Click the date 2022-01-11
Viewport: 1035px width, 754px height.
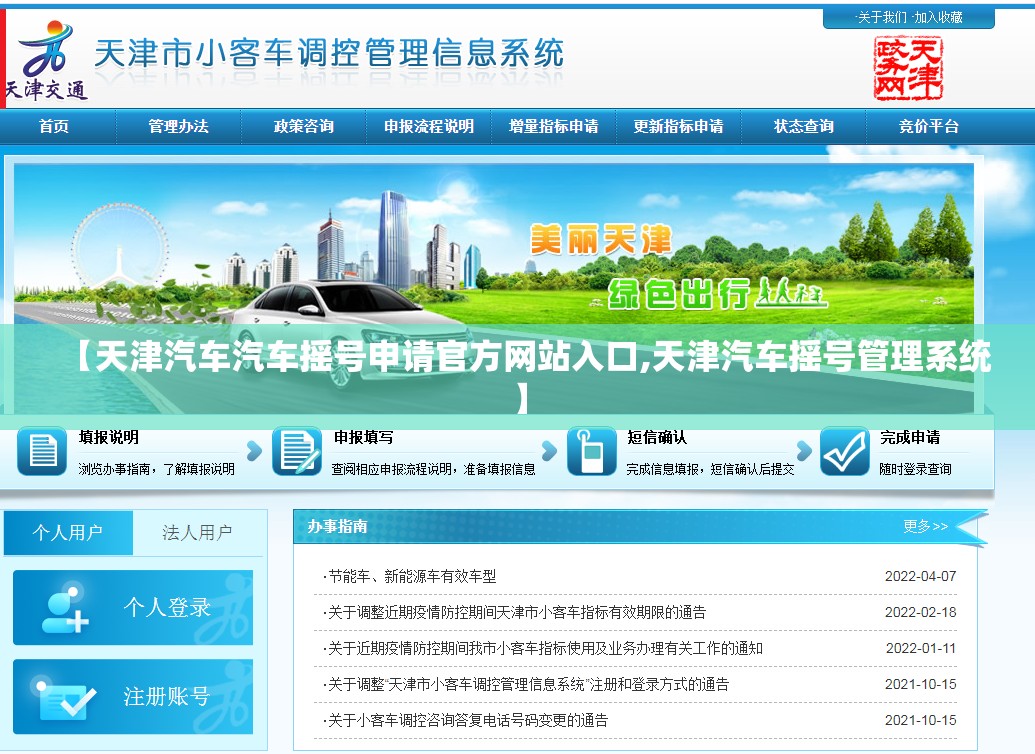pyautogui.click(x=921, y=648)
